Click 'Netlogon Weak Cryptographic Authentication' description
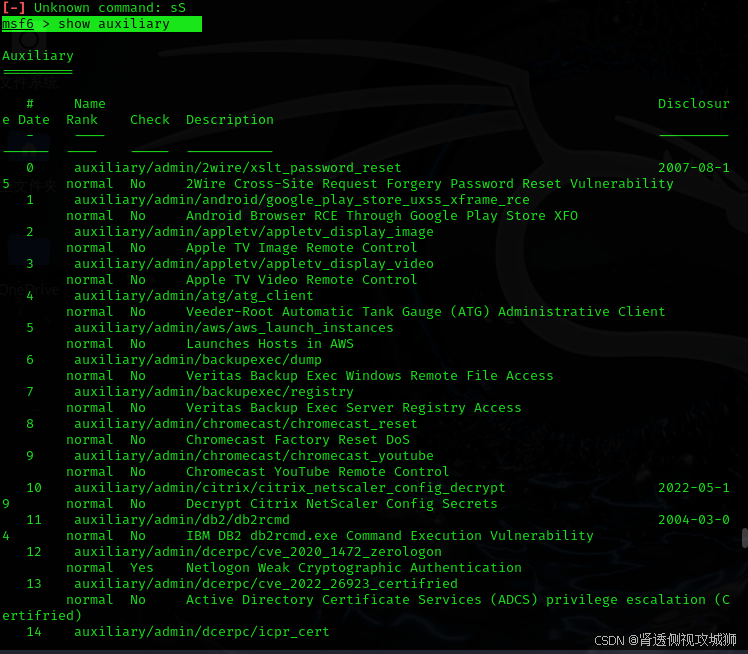This screenshot has width=748, height=654. [x=353, y=568]
